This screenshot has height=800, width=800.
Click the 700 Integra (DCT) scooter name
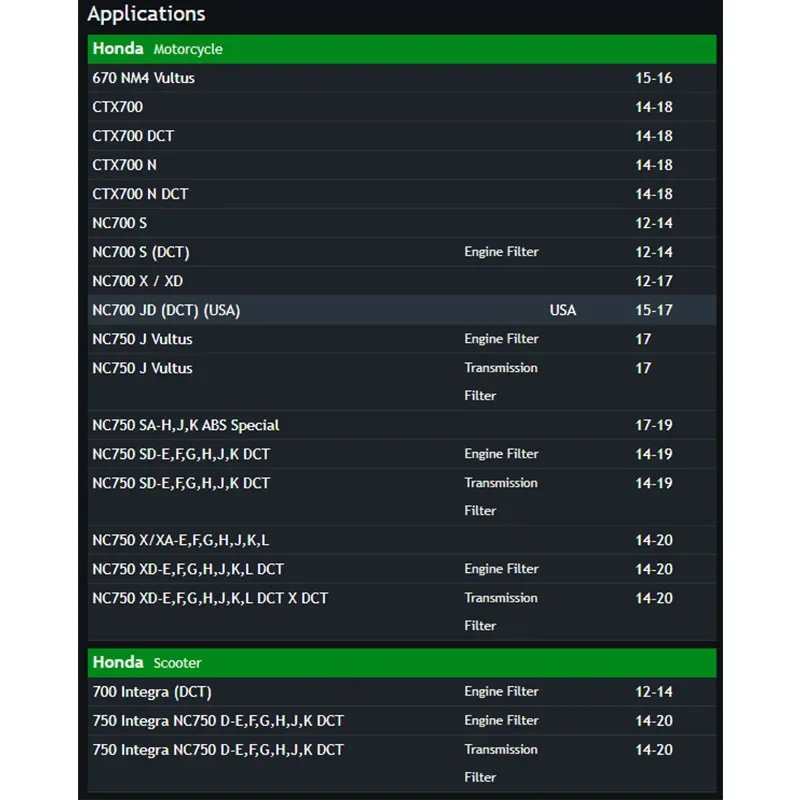point(152,692)
